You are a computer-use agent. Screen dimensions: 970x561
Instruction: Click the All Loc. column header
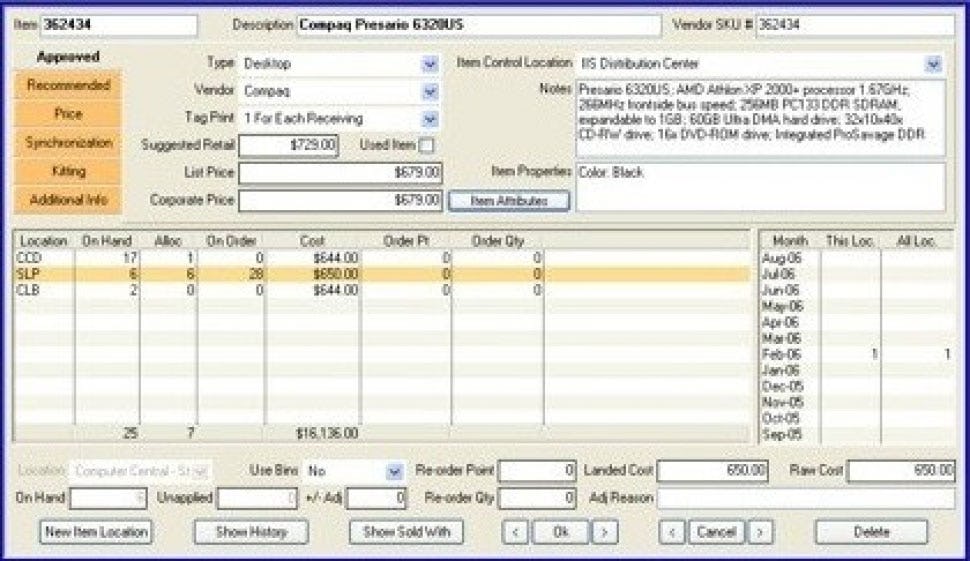click(x=917, y=241)
